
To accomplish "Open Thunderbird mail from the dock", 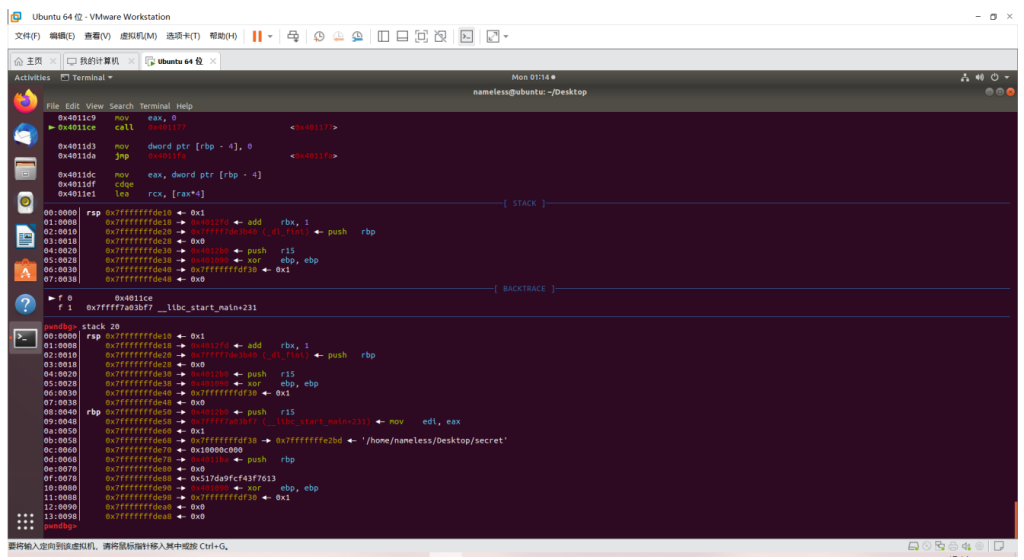I will tap(25, 135).
